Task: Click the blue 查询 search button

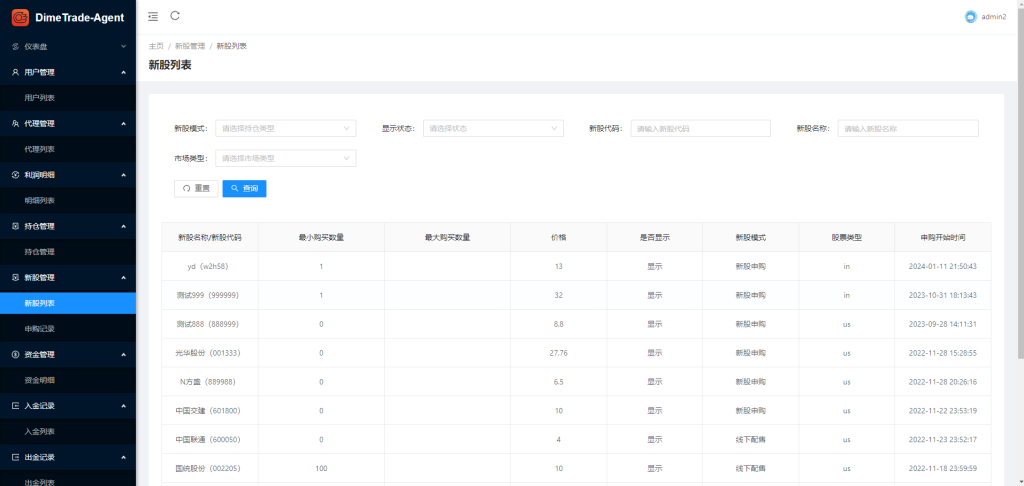Action: [244, 188]
